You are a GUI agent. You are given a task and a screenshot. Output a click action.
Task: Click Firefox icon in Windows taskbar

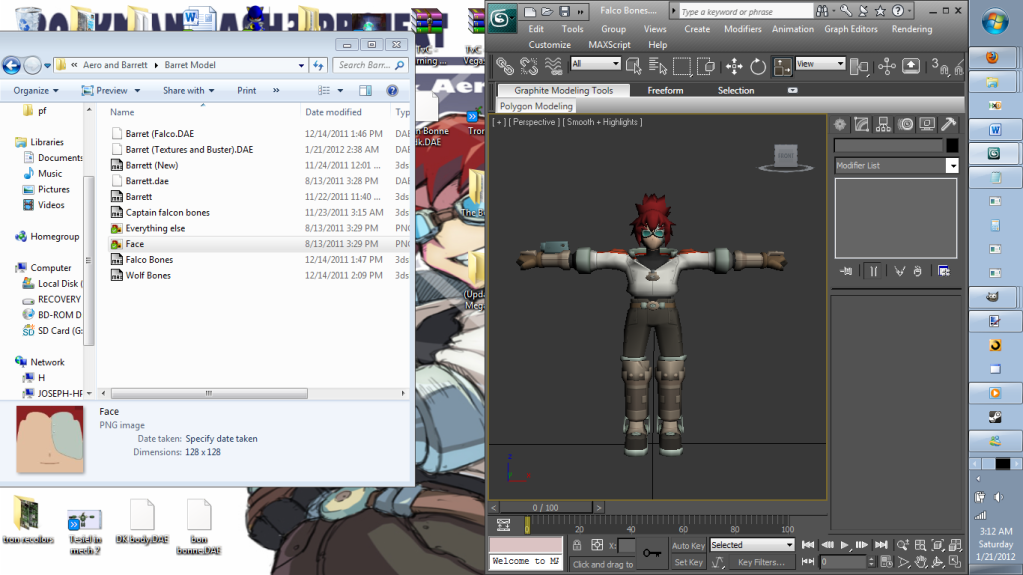coord(993,58)
